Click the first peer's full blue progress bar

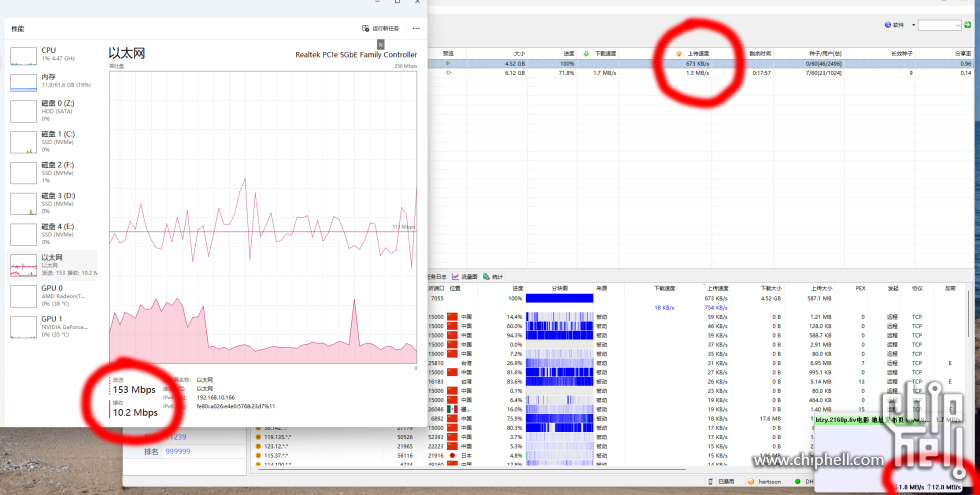[559, 298]
